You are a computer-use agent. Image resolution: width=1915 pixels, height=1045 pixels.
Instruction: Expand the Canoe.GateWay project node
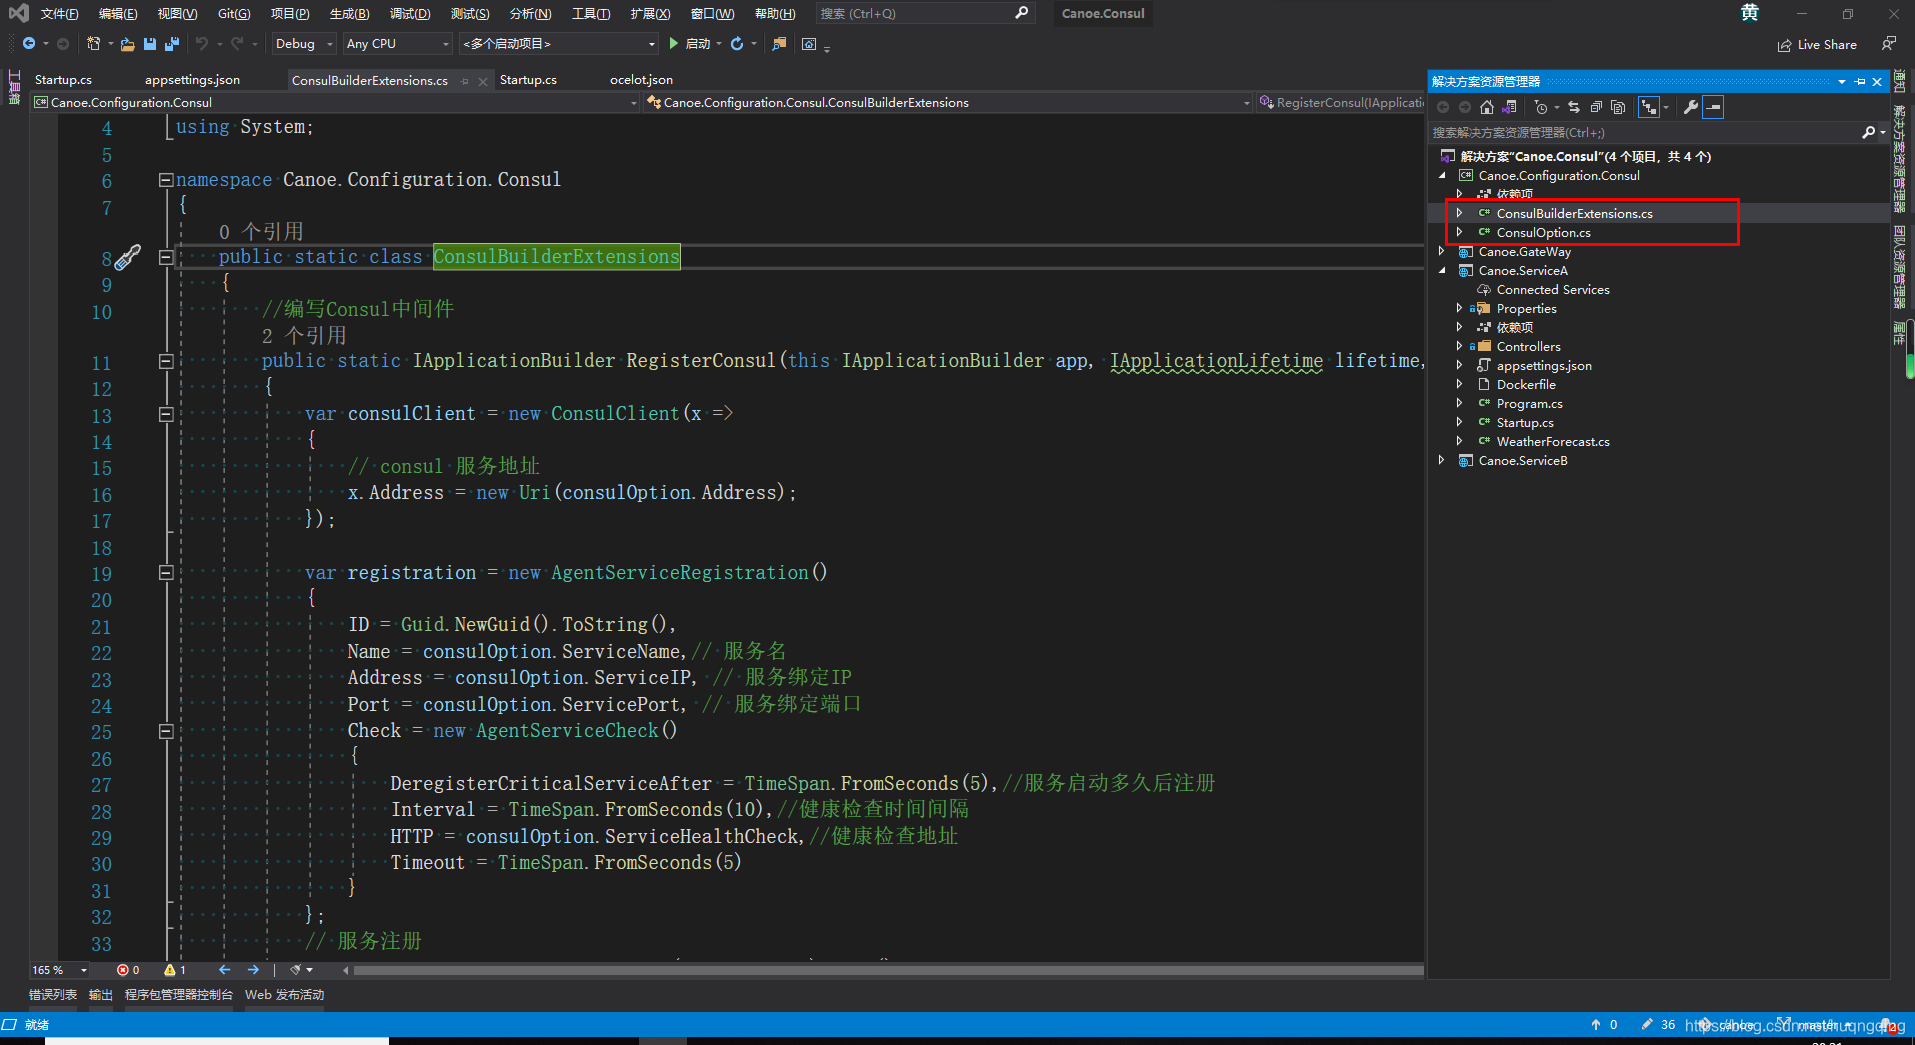[1442, 251]
